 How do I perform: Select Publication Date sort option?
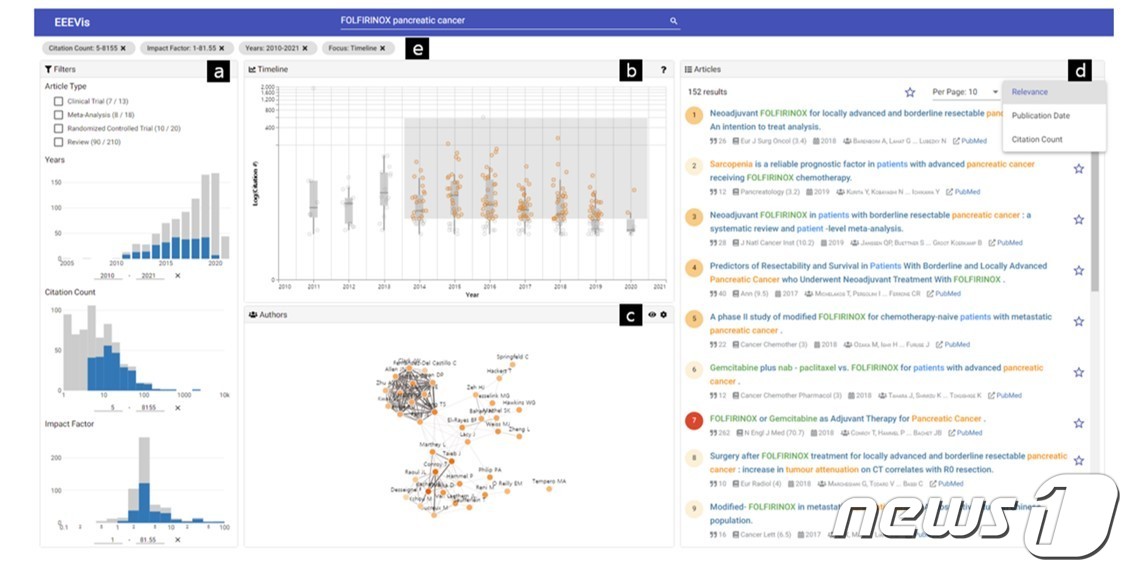(1040, 116)
